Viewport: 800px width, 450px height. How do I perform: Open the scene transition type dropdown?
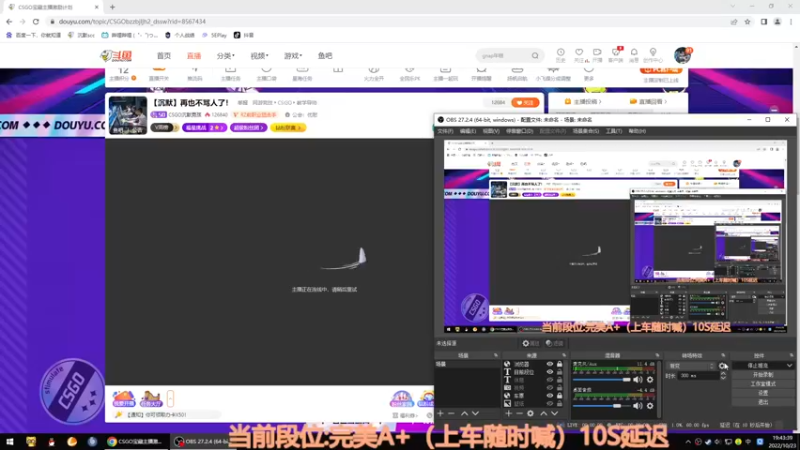[x=691, y=366]
